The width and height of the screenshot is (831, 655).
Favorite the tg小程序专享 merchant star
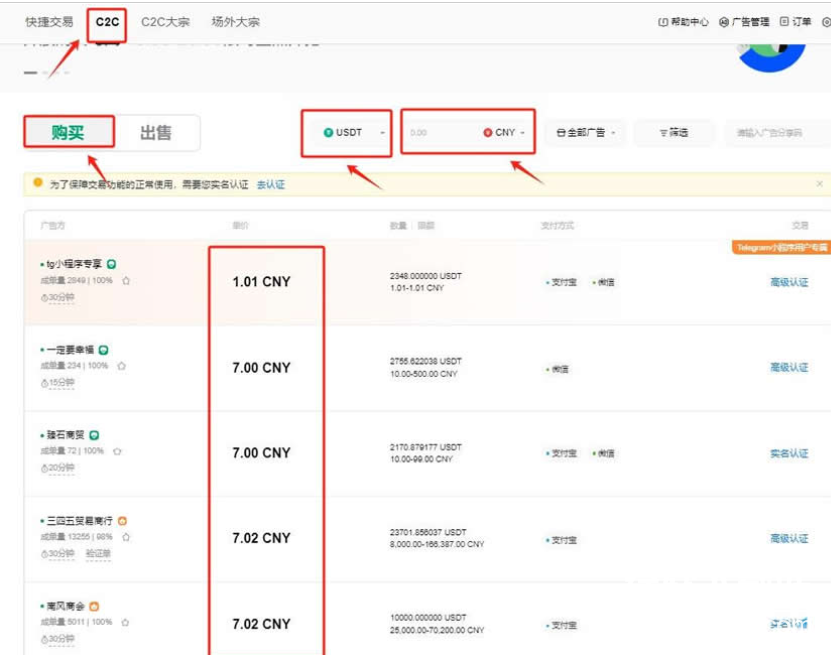tap(126, 281)
